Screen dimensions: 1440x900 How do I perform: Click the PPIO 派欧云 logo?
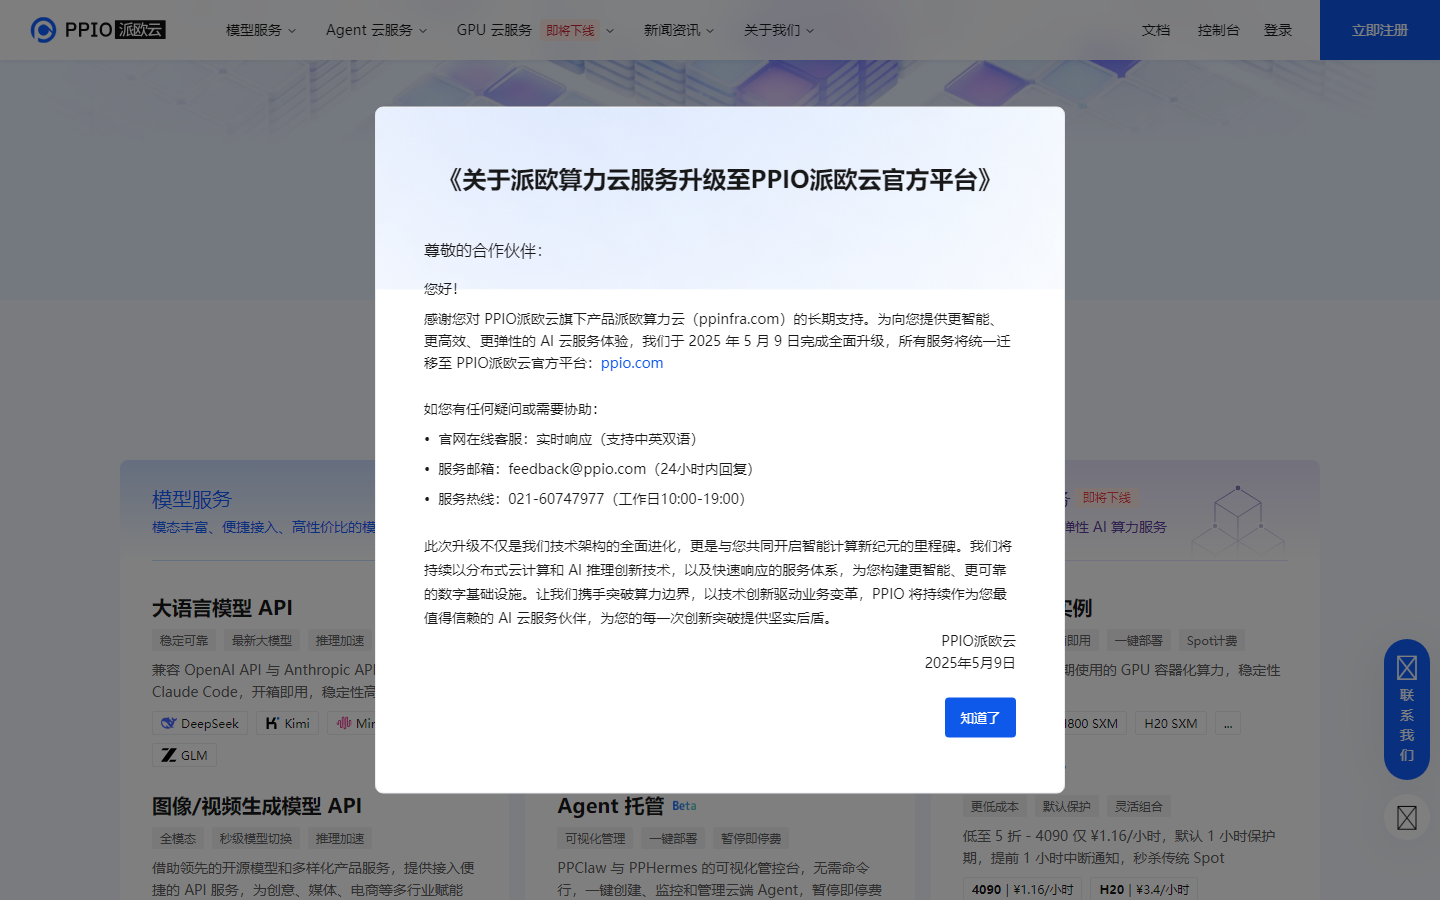click(98, 30)
